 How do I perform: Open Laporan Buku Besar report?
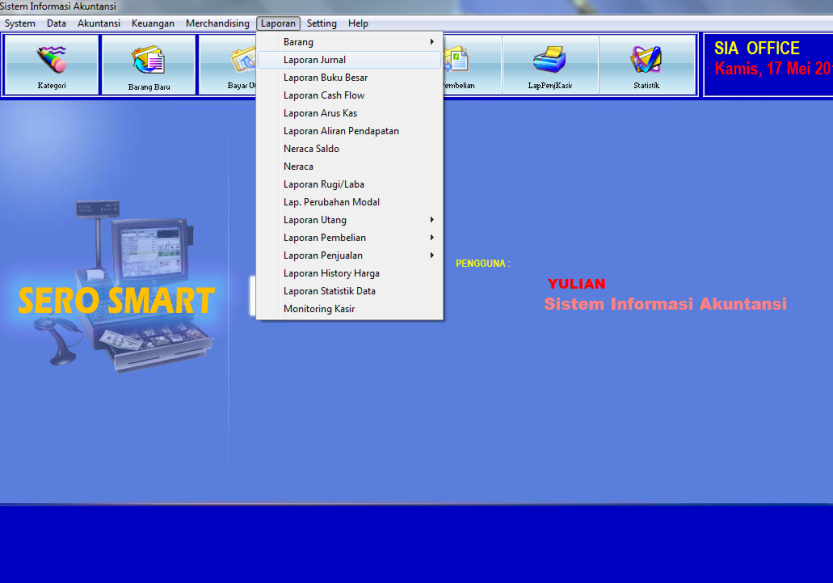[x=325, y=78]
